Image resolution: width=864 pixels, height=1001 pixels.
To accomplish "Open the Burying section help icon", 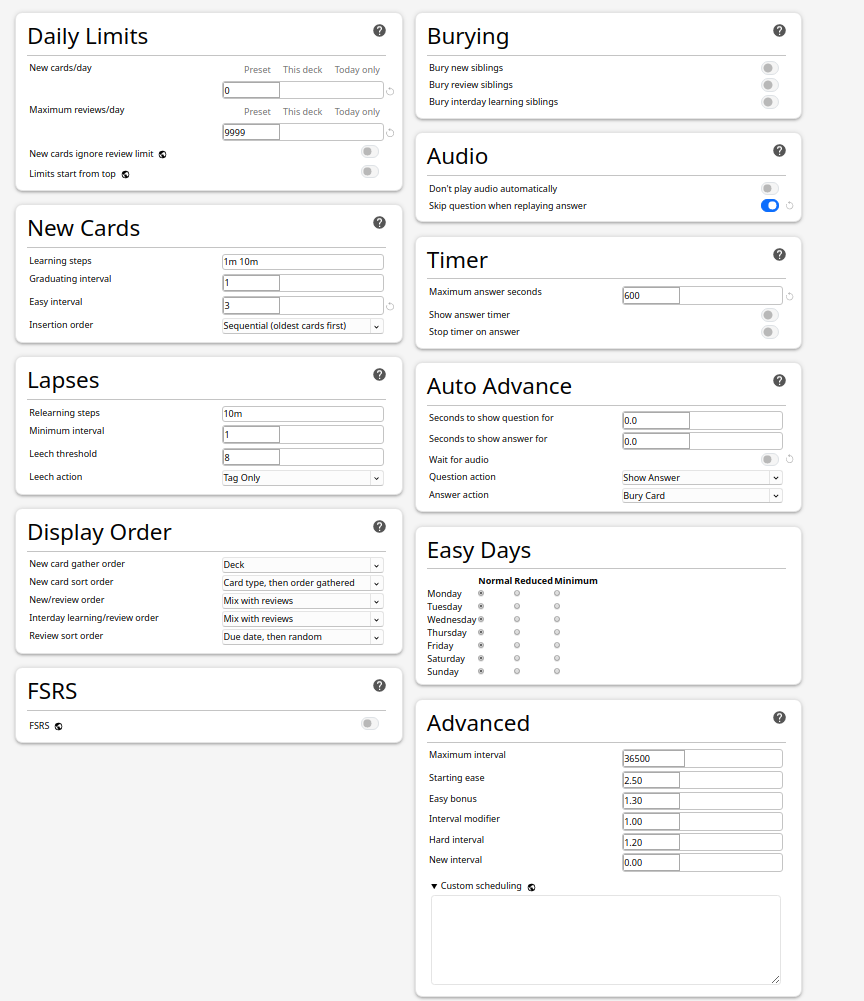I will pos(779,31).
